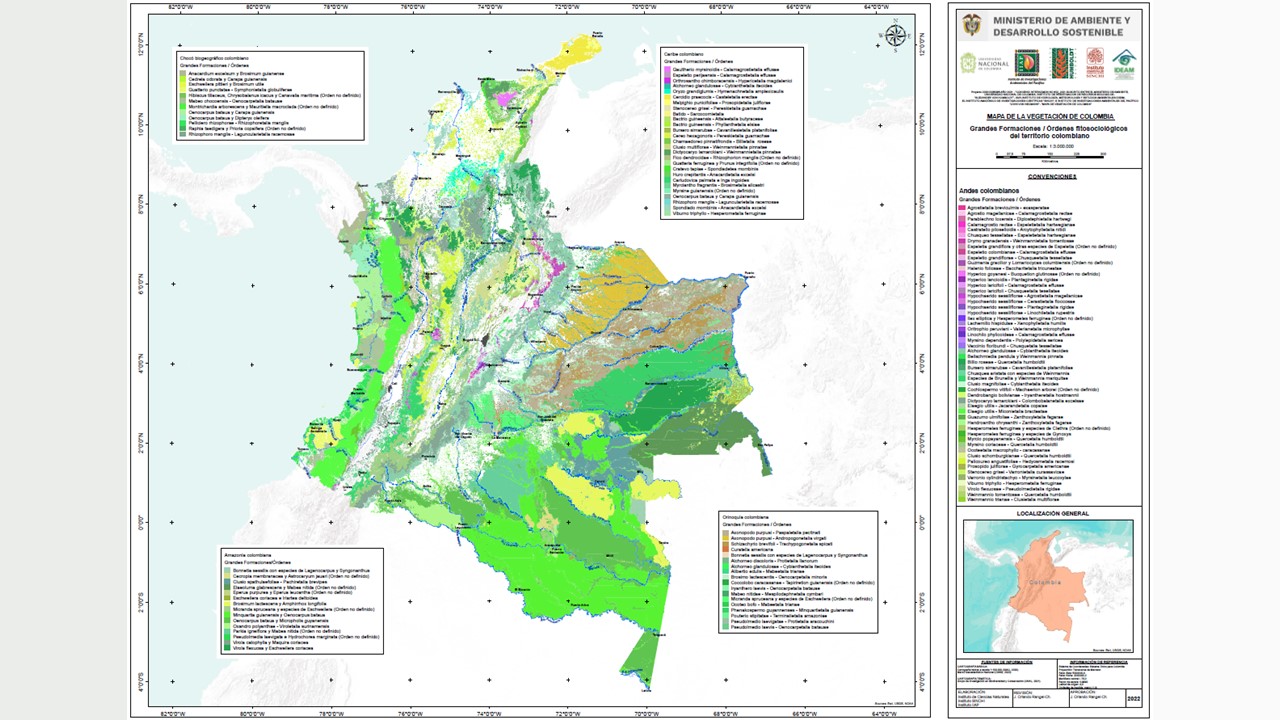Click the 'MINISTERIO DE AMBIENTE Y DESARROLLO SOSTENIBLE' header

(x=1061, y=26)
